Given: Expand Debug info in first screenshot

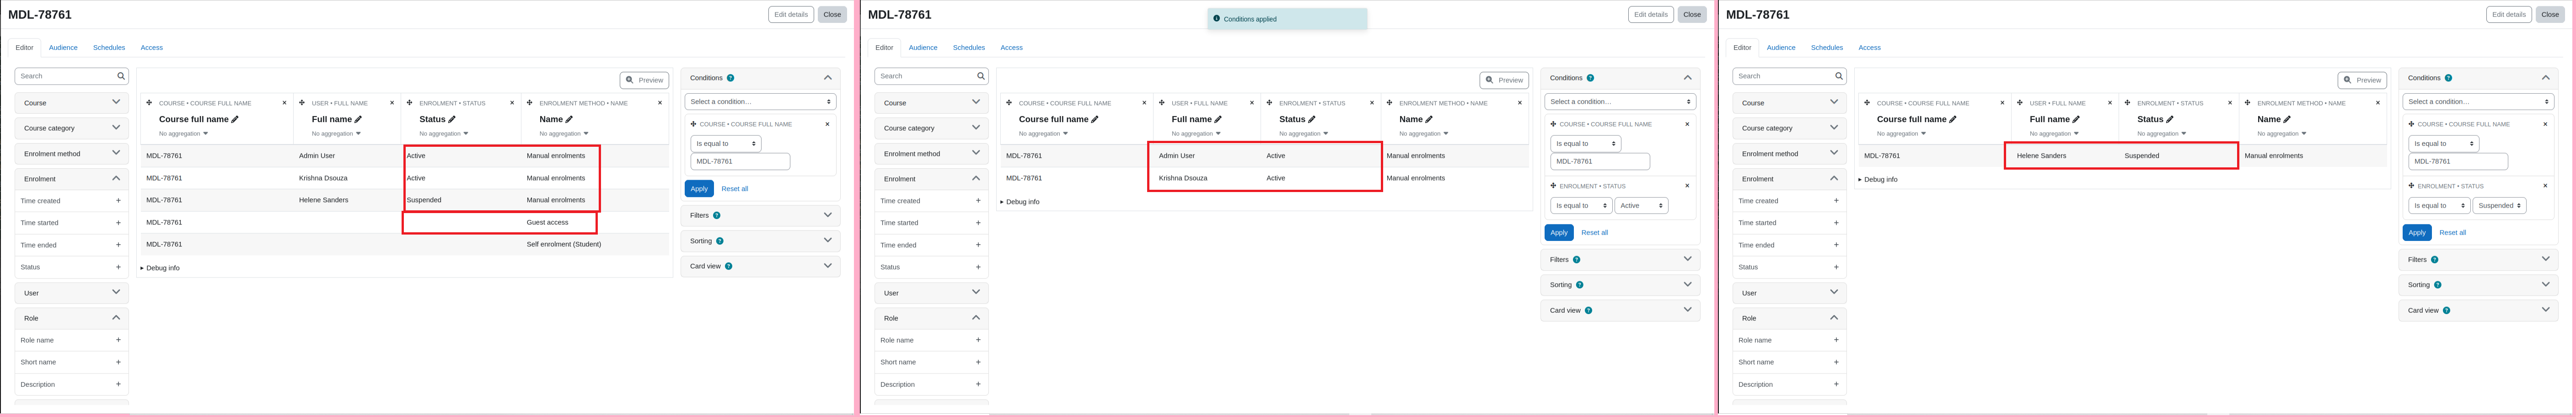Looking at the screenshot, I should click(x=160, y=268).
